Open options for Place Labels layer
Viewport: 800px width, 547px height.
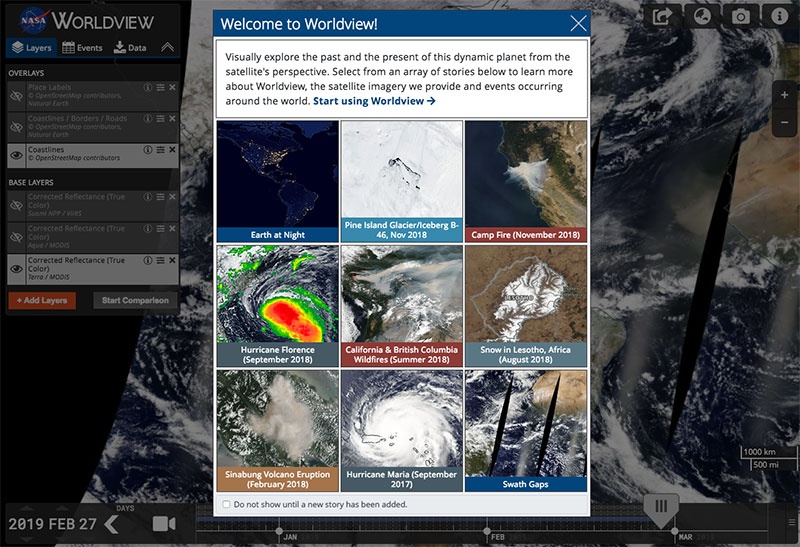[x=160, y=87]
